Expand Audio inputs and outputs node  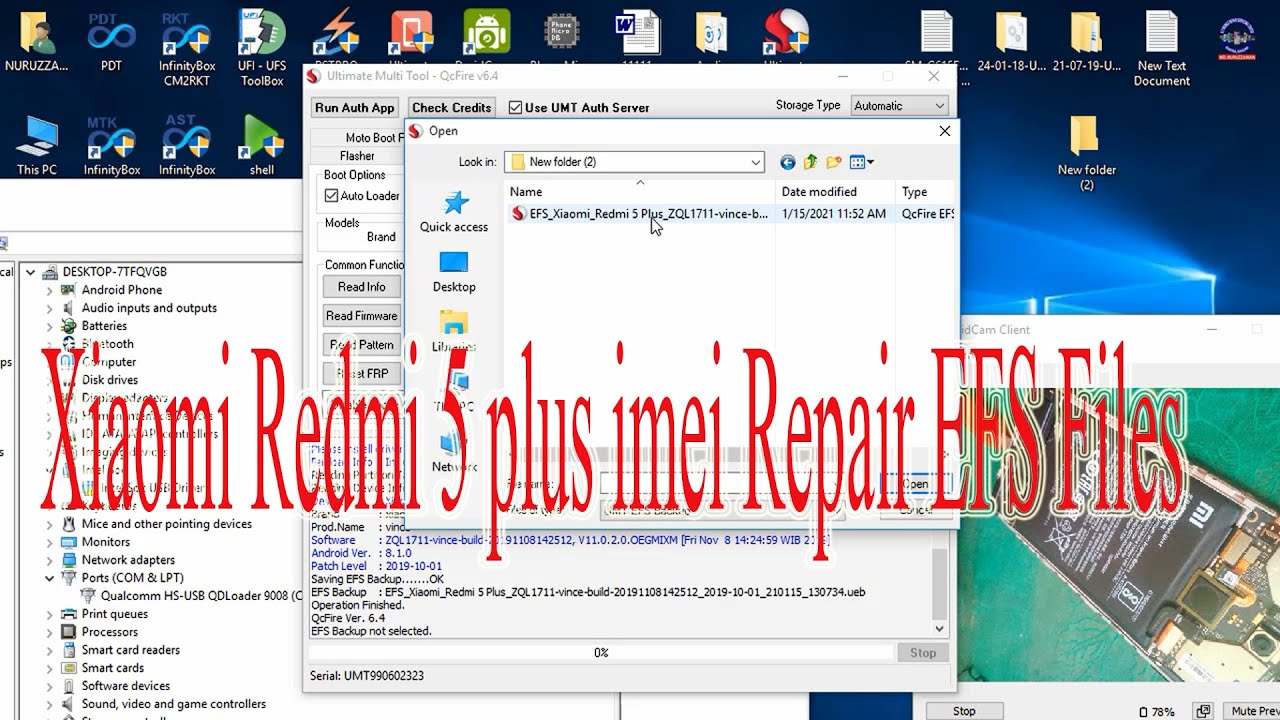coord(49,308)
